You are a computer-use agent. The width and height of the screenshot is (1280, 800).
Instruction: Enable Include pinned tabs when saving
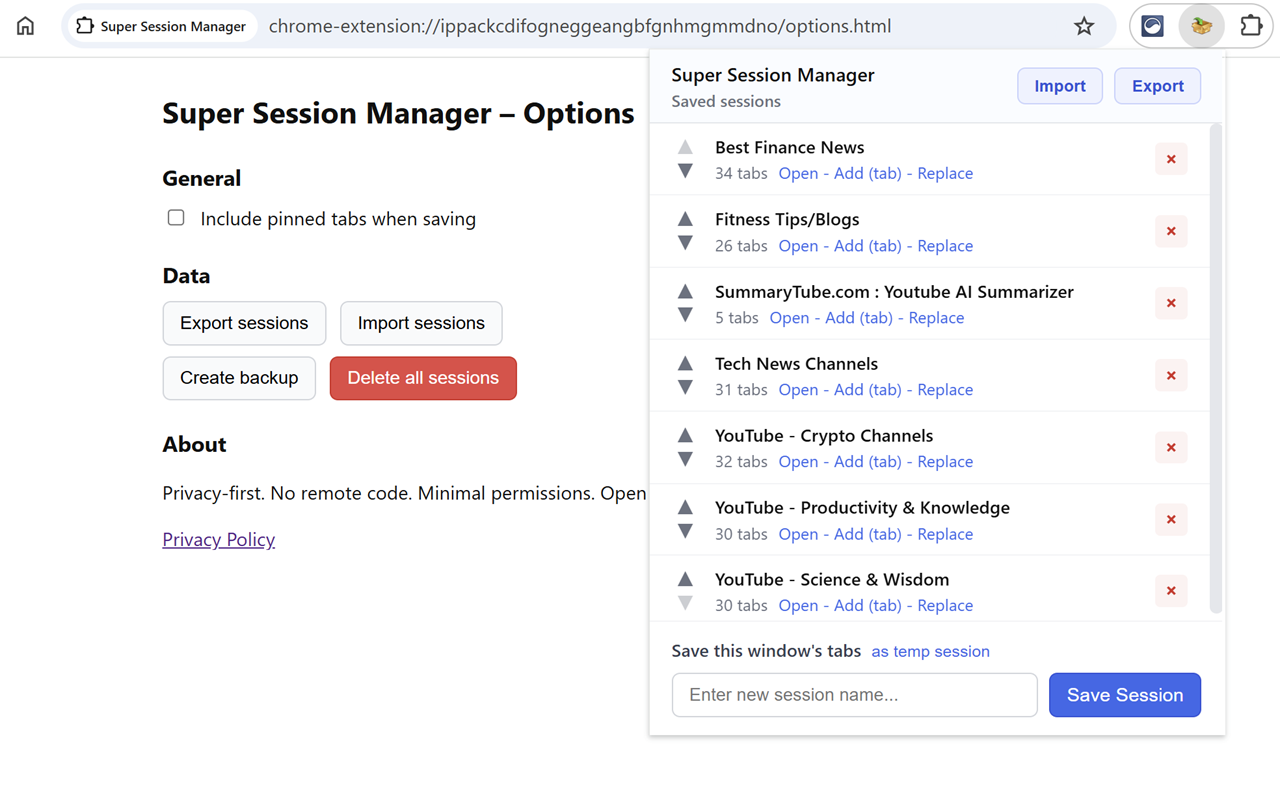[x=176, y=218]
